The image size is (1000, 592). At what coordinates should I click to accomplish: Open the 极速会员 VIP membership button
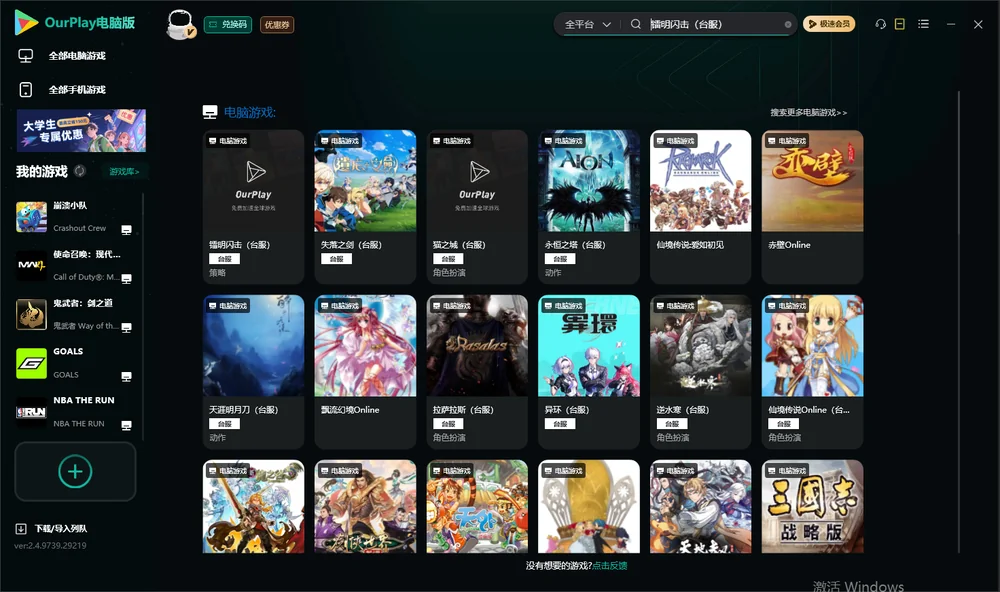tap(828, 24)
